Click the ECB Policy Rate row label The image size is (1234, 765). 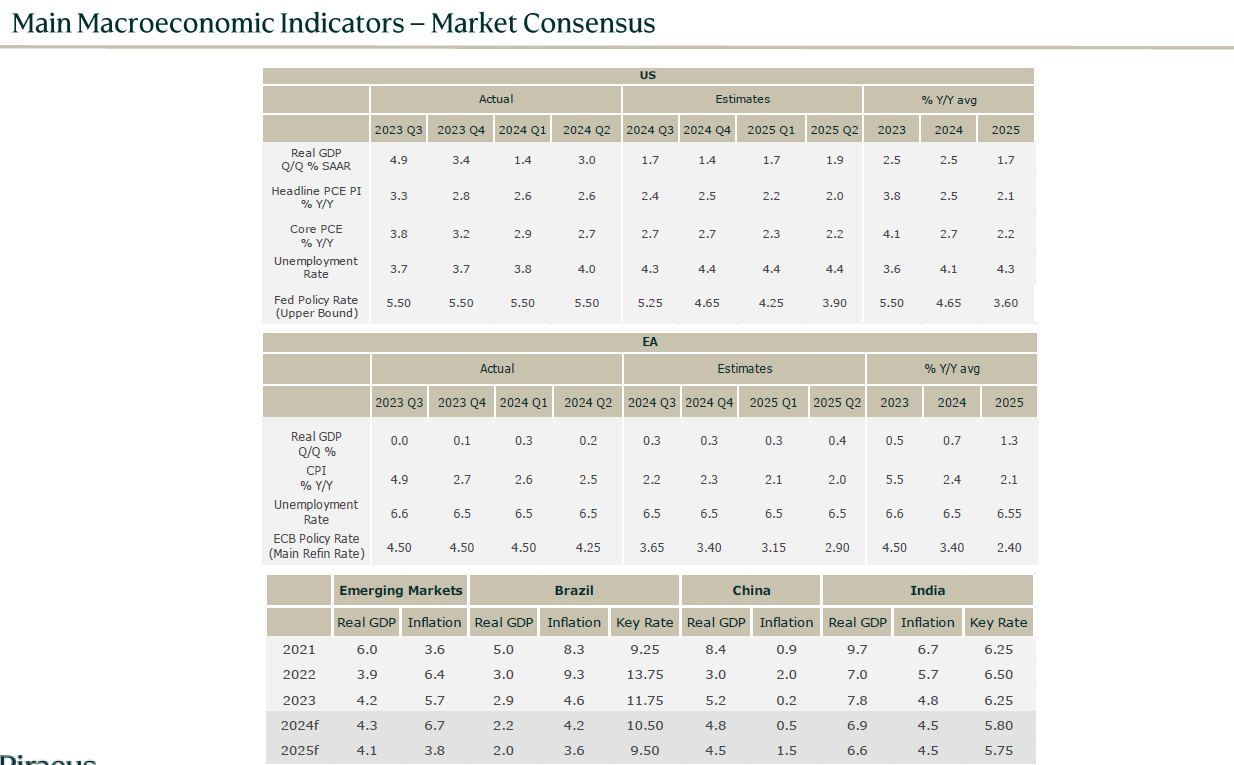316,546
